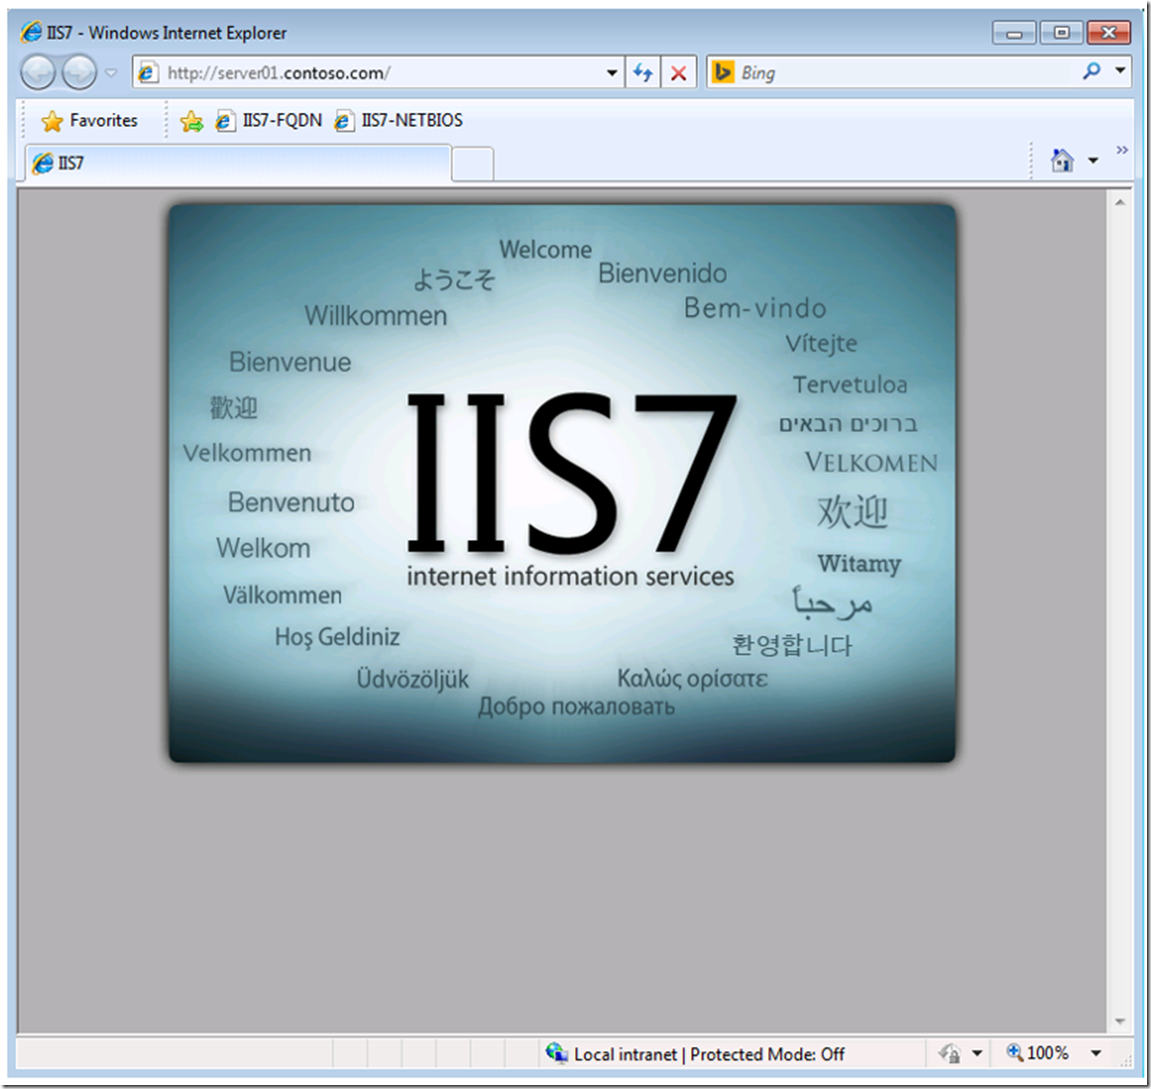This screenshot has width=1151, height=1089.
Task: Click the scrollbar up arrow
Action: [x=1119, y=202]
